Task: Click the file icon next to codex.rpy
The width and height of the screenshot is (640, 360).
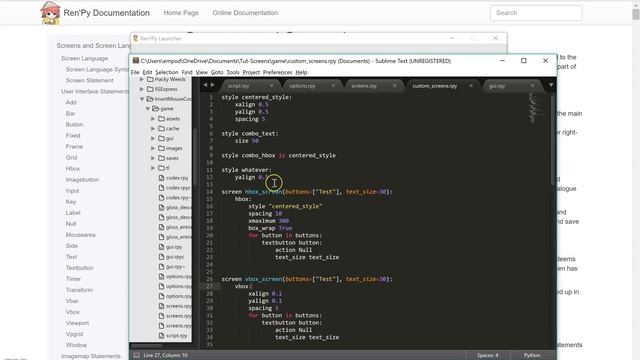Action: point(161,178)
